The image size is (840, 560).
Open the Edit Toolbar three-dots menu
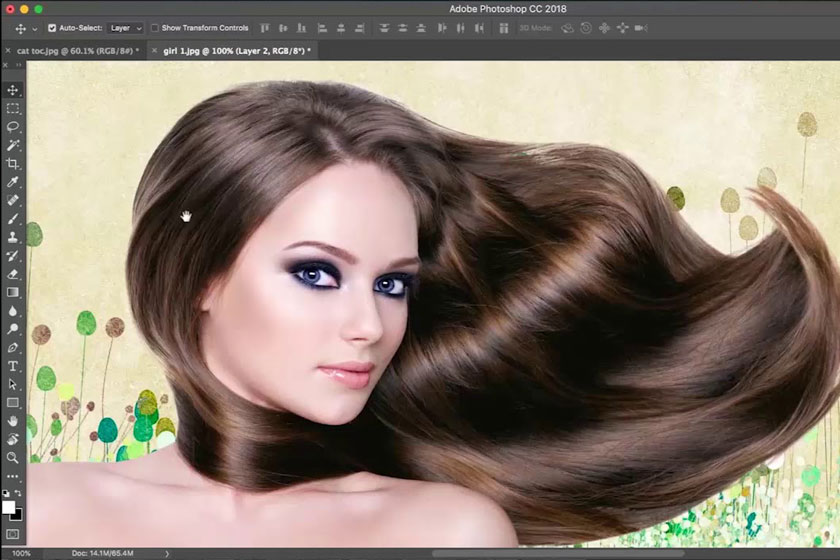pyautogui.click(x=13, y=476)
